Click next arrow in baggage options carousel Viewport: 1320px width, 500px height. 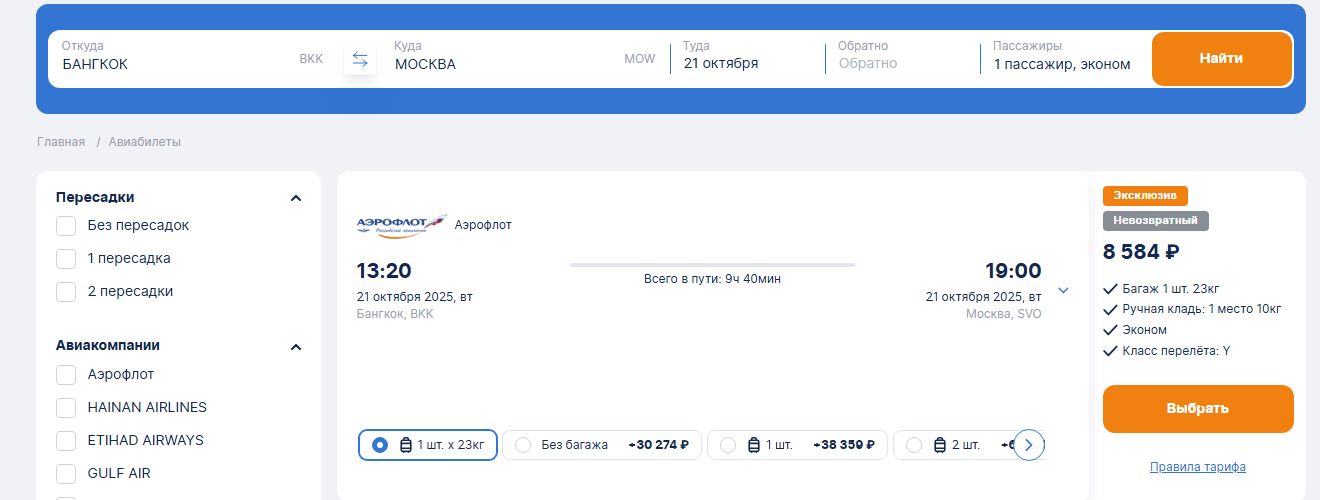tap(1029, 445)
